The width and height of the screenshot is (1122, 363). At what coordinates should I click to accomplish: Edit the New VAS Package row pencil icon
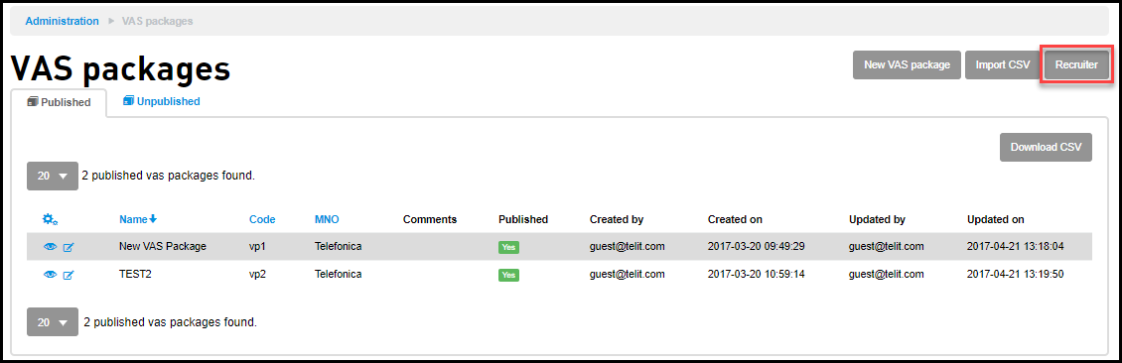[69, 247]
